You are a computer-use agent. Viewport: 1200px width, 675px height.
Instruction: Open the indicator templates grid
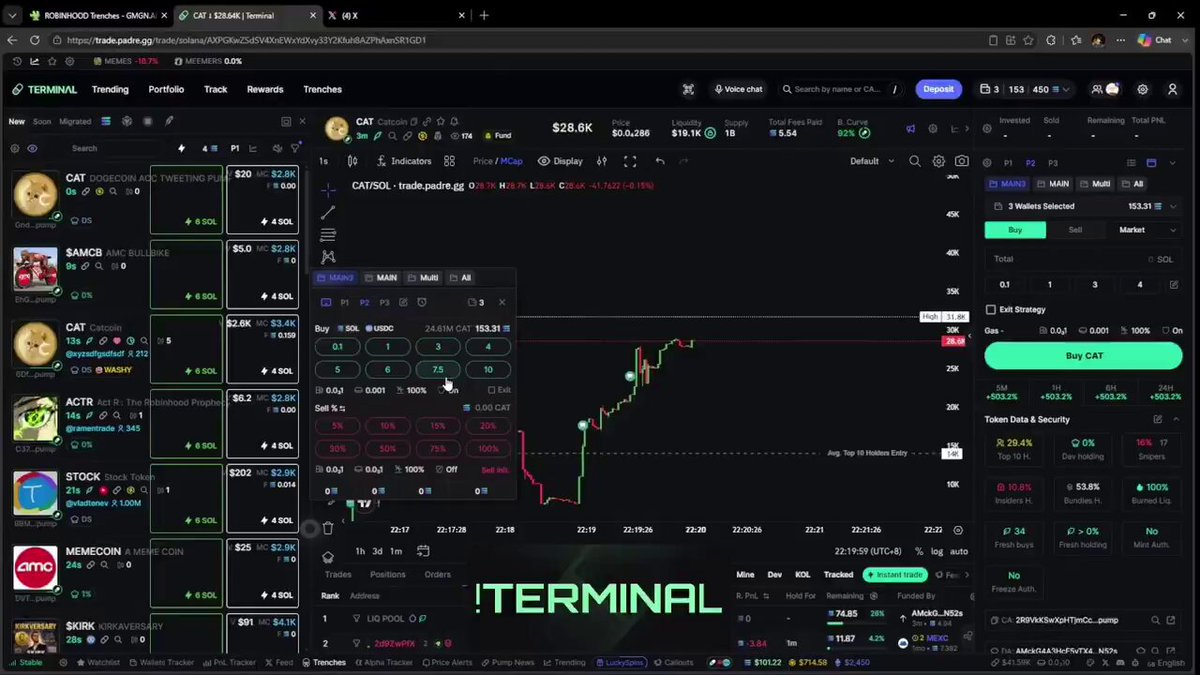(x=451, y=161)
